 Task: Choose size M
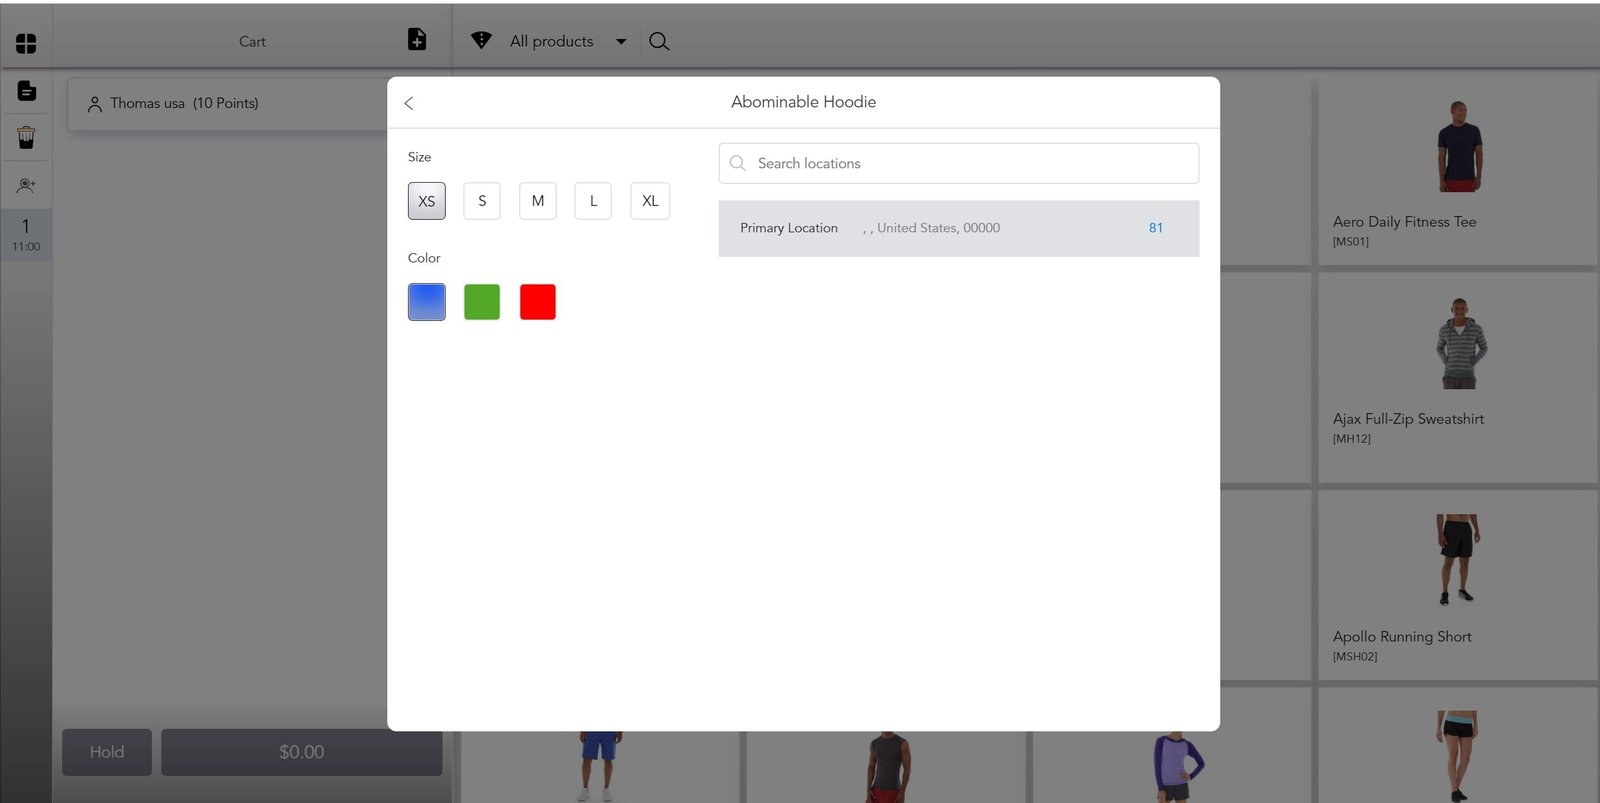538,201
